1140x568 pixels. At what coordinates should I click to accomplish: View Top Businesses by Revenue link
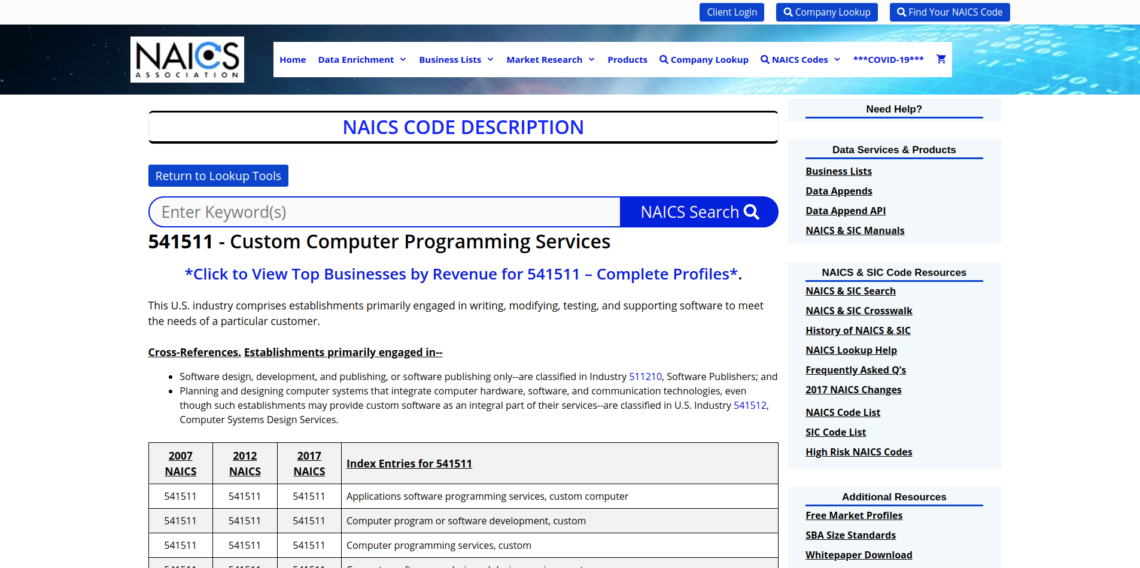(x=463, y=274)
